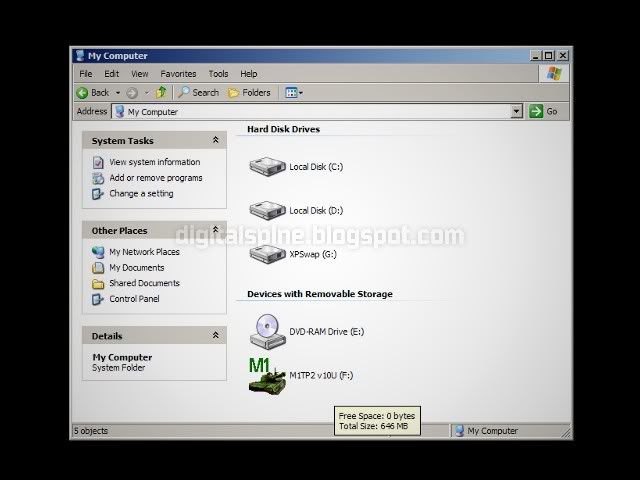The width and height of the screenshot is (640, 480).
Task: Click the View system information link
Action: 155,162
